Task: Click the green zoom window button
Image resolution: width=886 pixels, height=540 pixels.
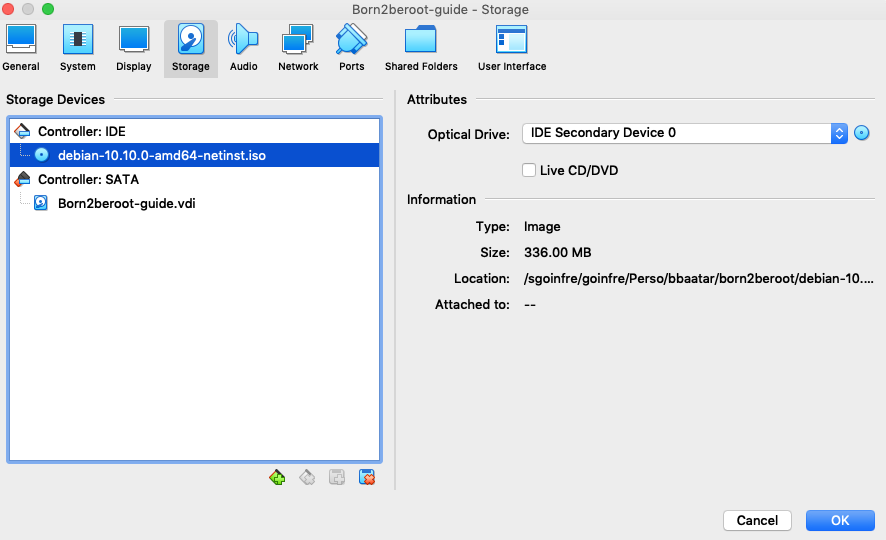Action: click(x=48, y=9)
